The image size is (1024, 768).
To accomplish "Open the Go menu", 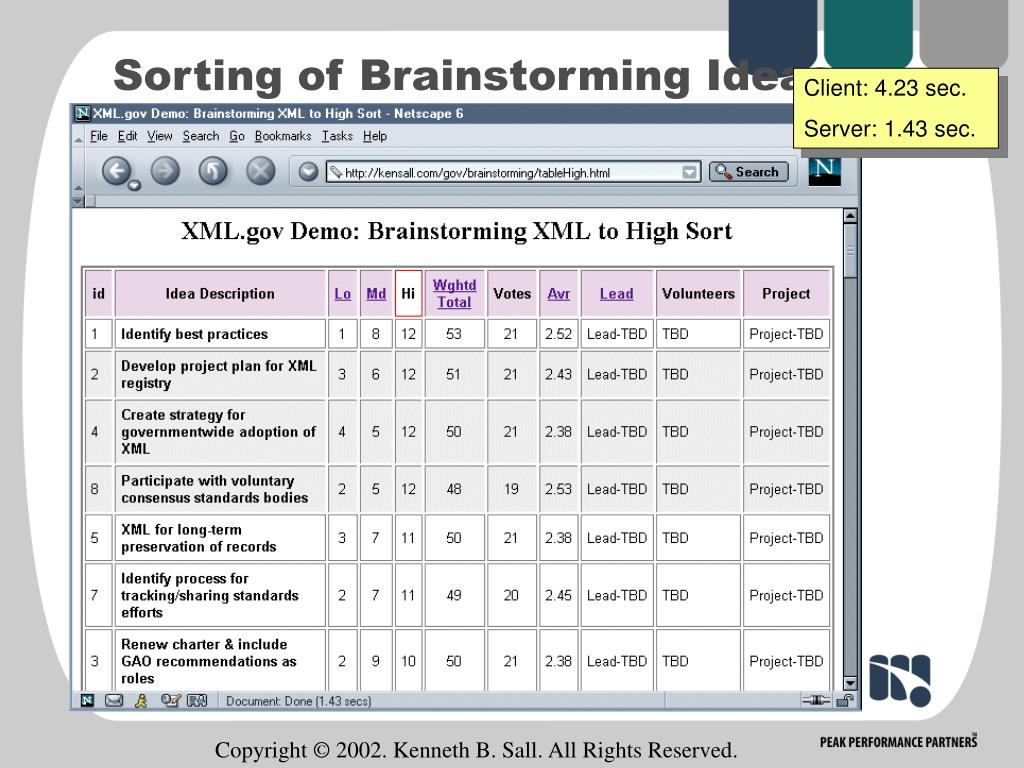I will [x=236, y=136].
